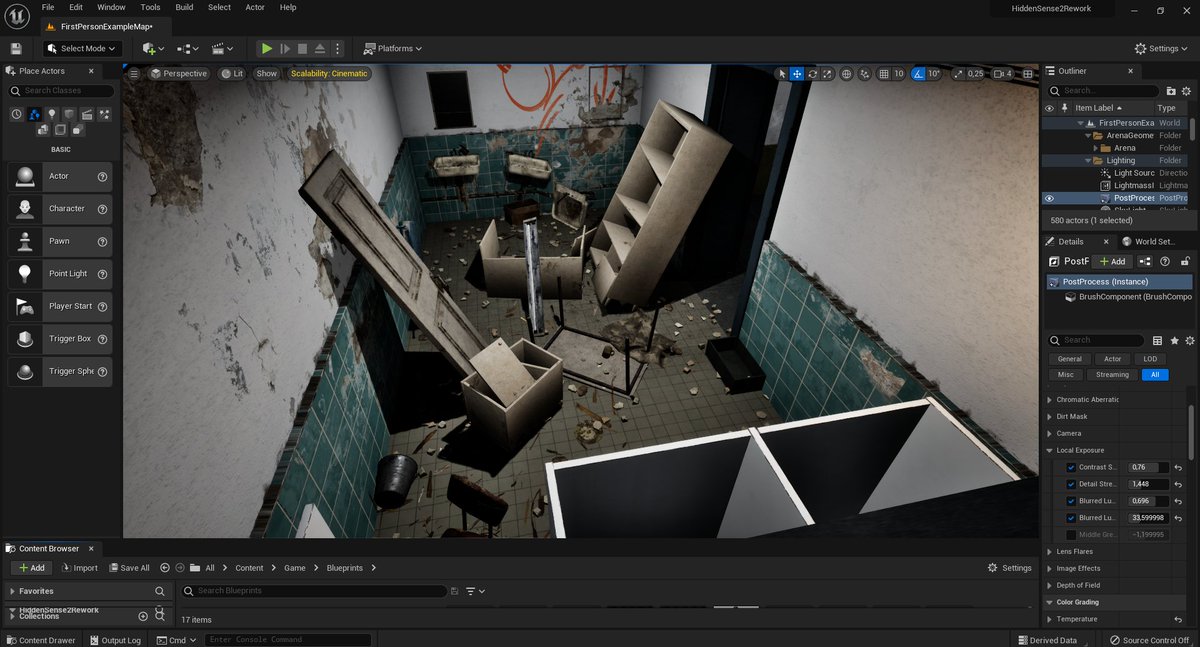The width and height of the screenshot is (1200, 647).
Task: Select the Scale tool in the viewport toolbar
Action: [x=827, y=74]
